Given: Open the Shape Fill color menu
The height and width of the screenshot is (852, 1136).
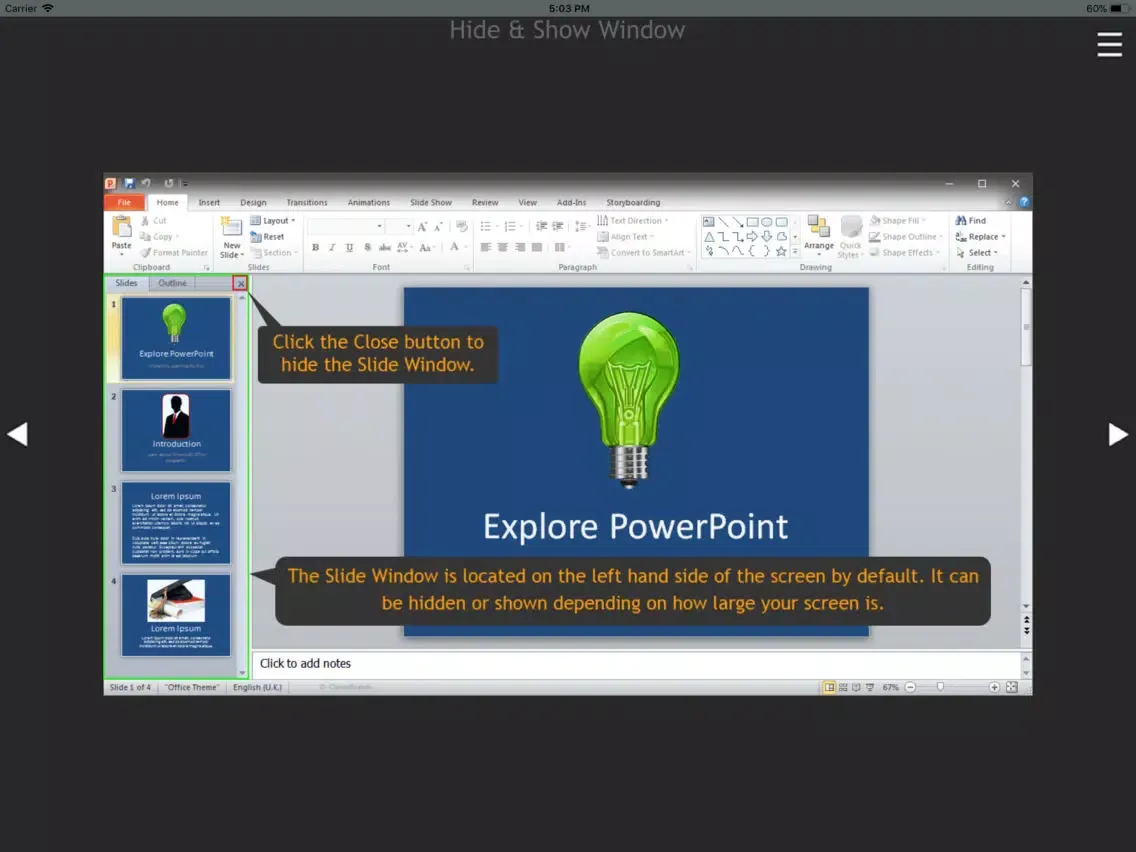Looking at the screenshot, I should click(x=898, y=220).
